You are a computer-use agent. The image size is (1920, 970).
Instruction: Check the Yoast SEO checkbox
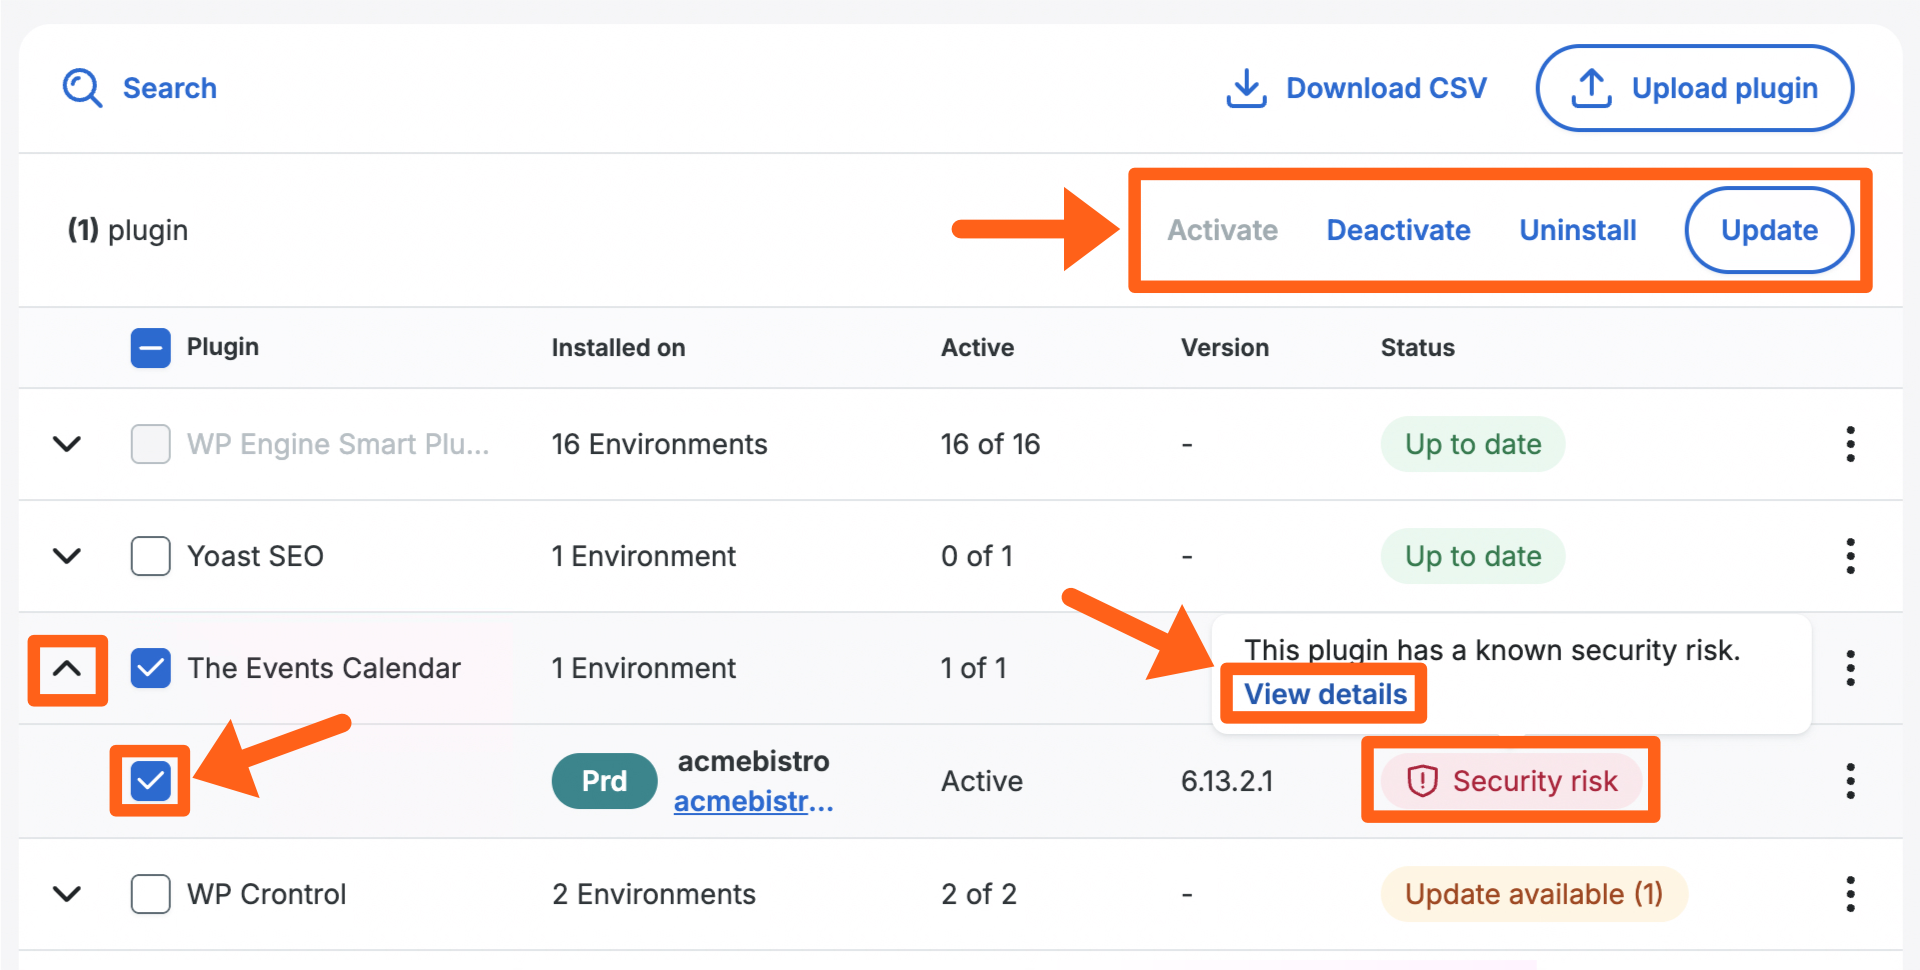coord(150,556)
